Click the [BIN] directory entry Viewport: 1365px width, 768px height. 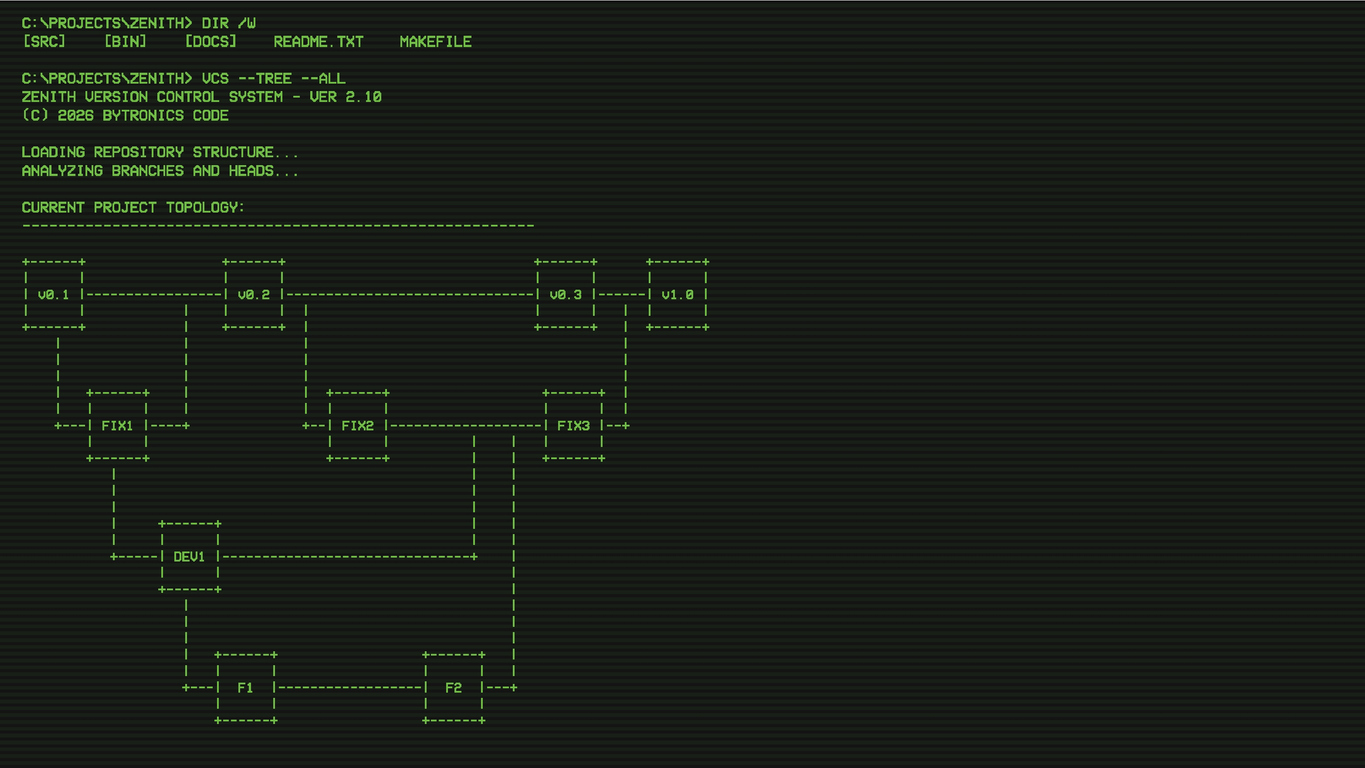pos(125,42)
